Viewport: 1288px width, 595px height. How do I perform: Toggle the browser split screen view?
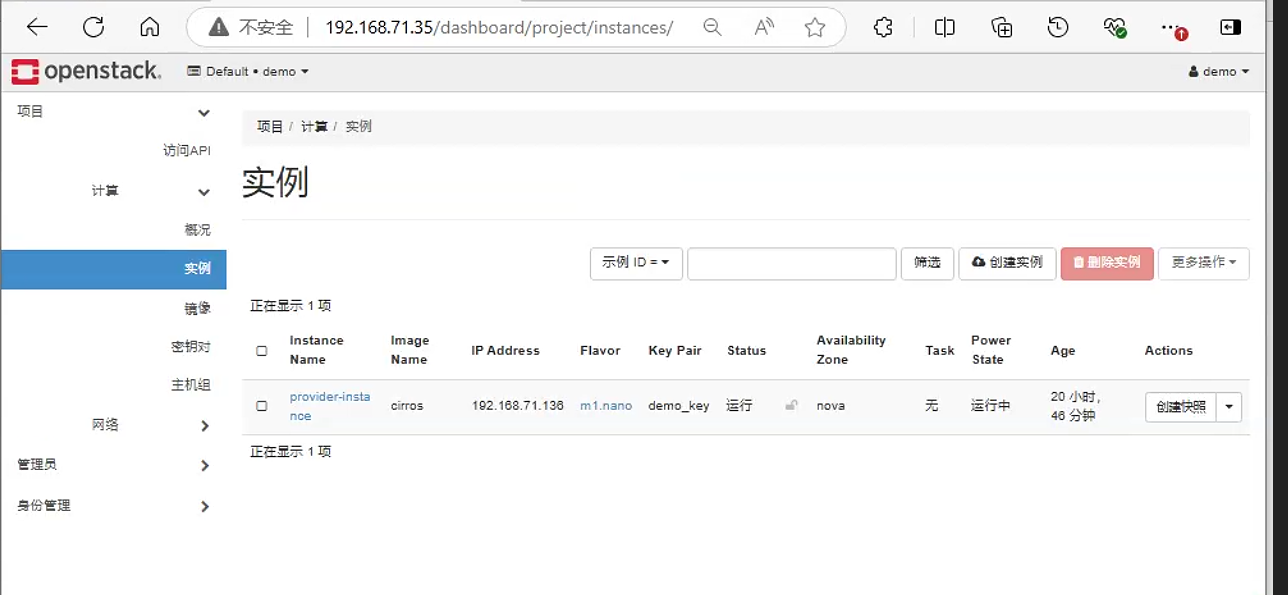944,27
